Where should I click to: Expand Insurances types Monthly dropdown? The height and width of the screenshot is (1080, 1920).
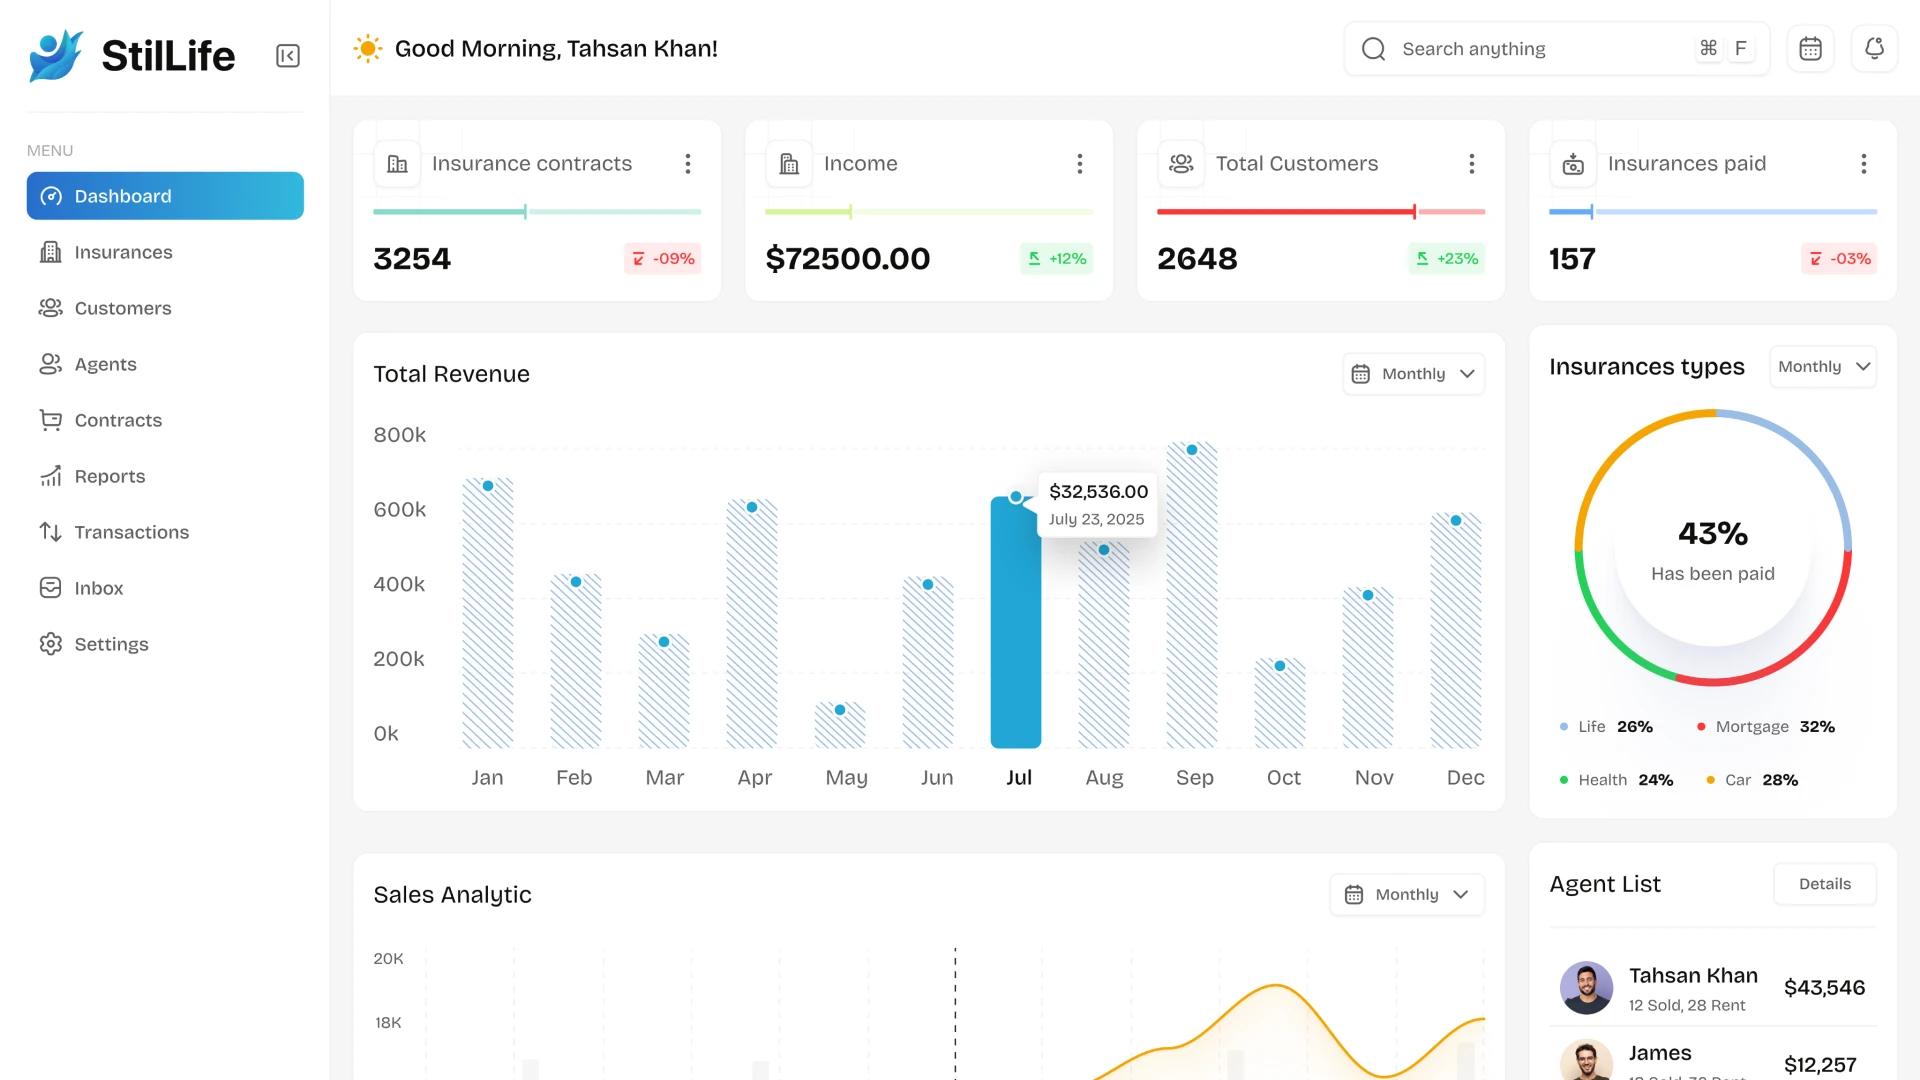click(1823, 367)
